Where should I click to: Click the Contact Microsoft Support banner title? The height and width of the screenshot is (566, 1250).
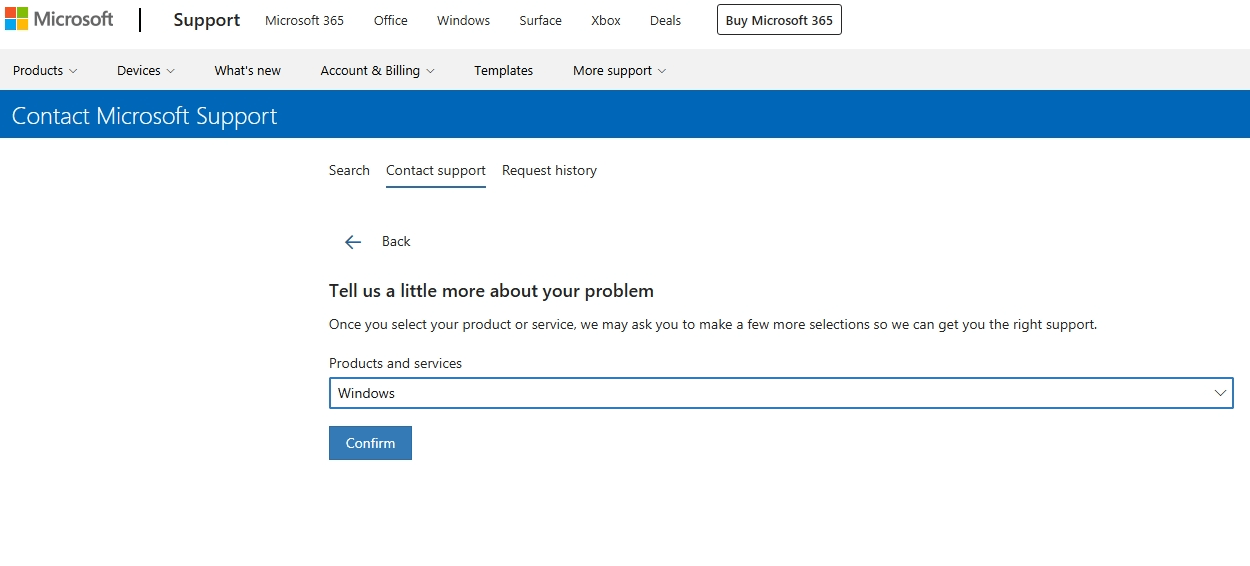pyautogui.click(x=145, y=116)
